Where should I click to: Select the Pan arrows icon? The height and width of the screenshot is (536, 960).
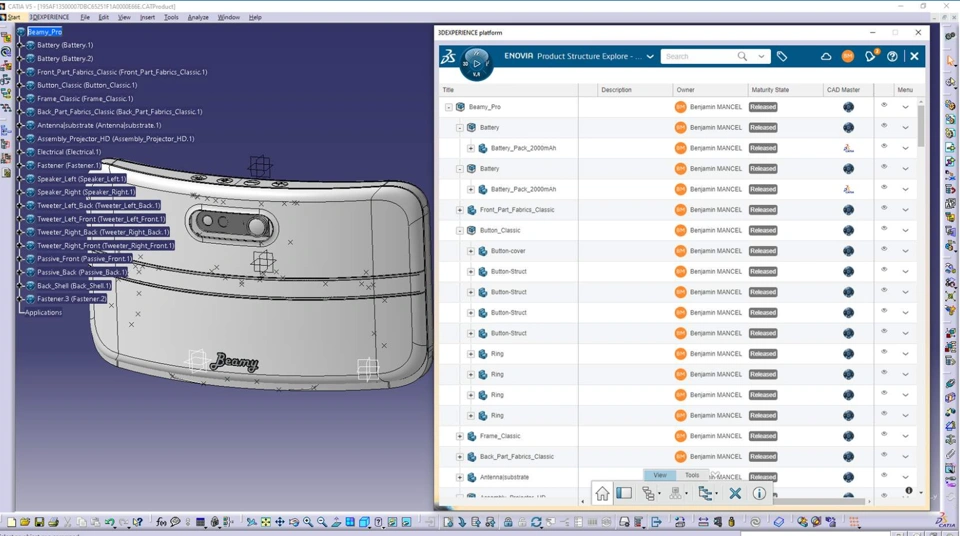(x=280, y=523)
